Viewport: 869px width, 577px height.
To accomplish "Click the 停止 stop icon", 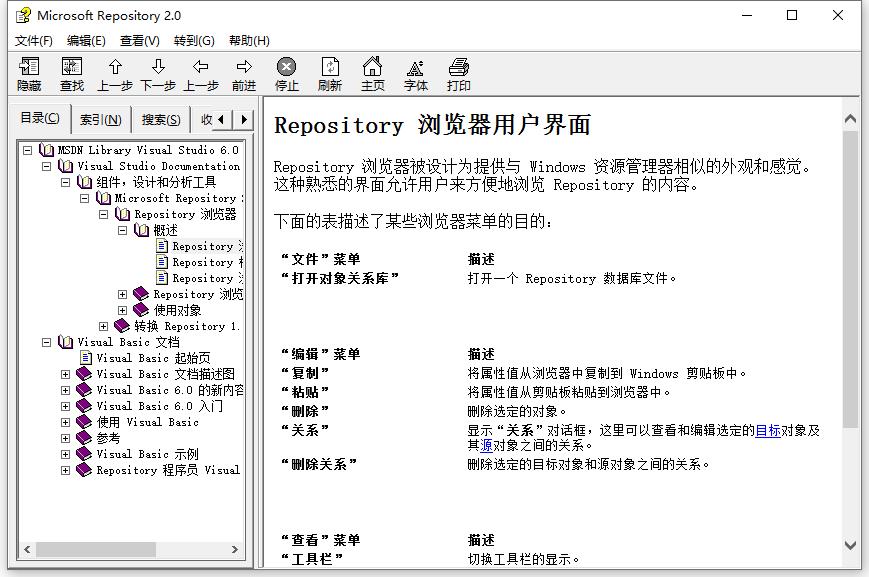I will click(288, 70).
